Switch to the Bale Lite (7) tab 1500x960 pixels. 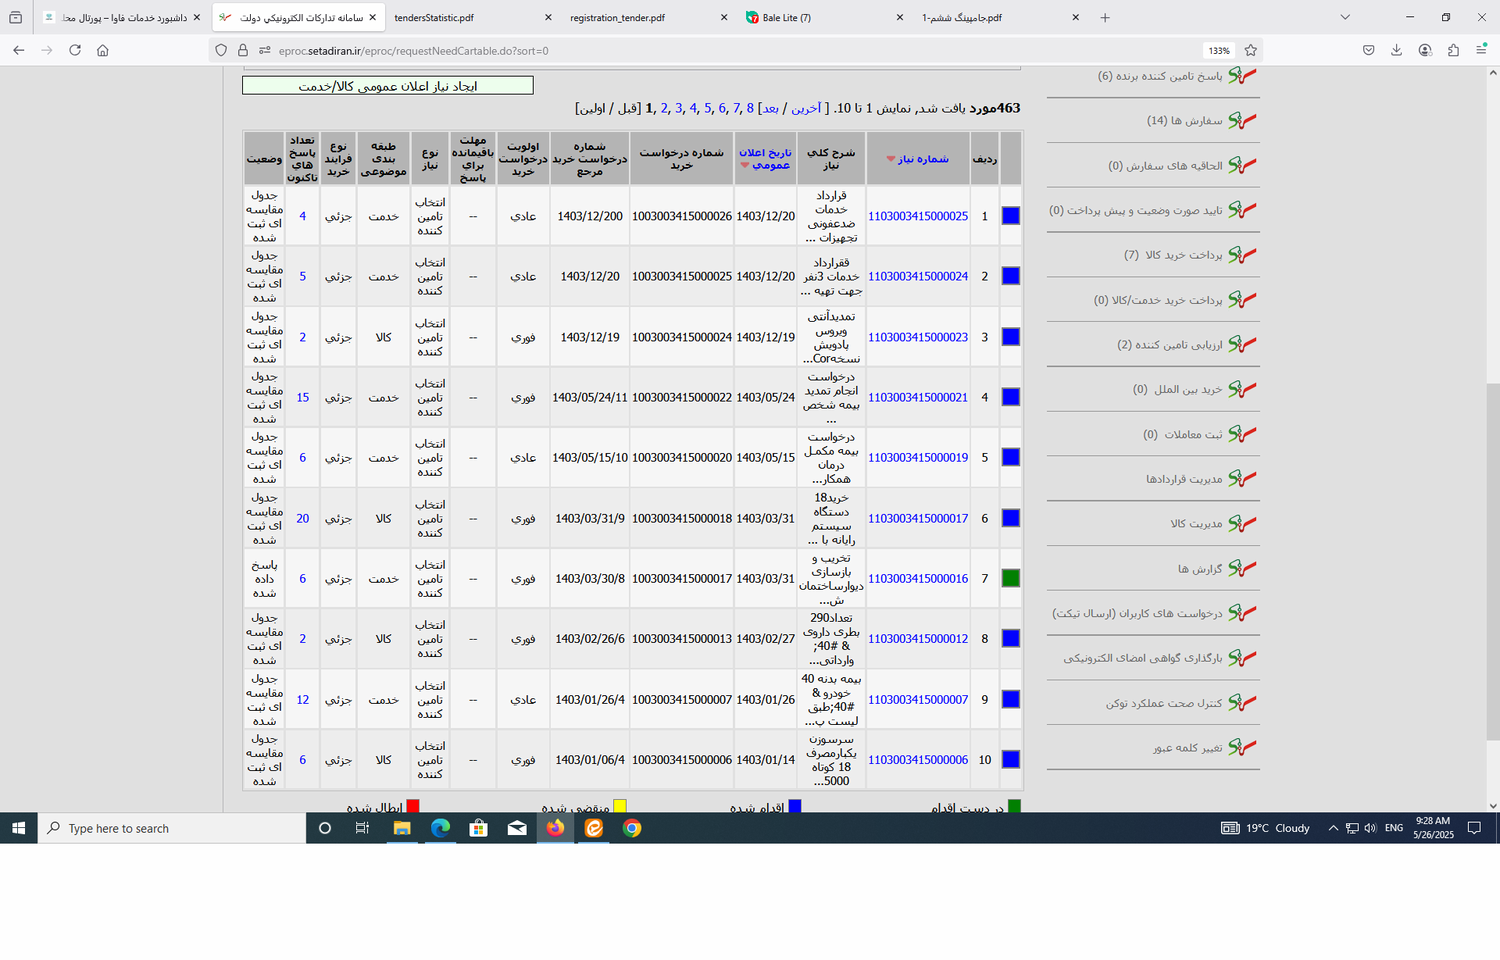coord(787,17)
